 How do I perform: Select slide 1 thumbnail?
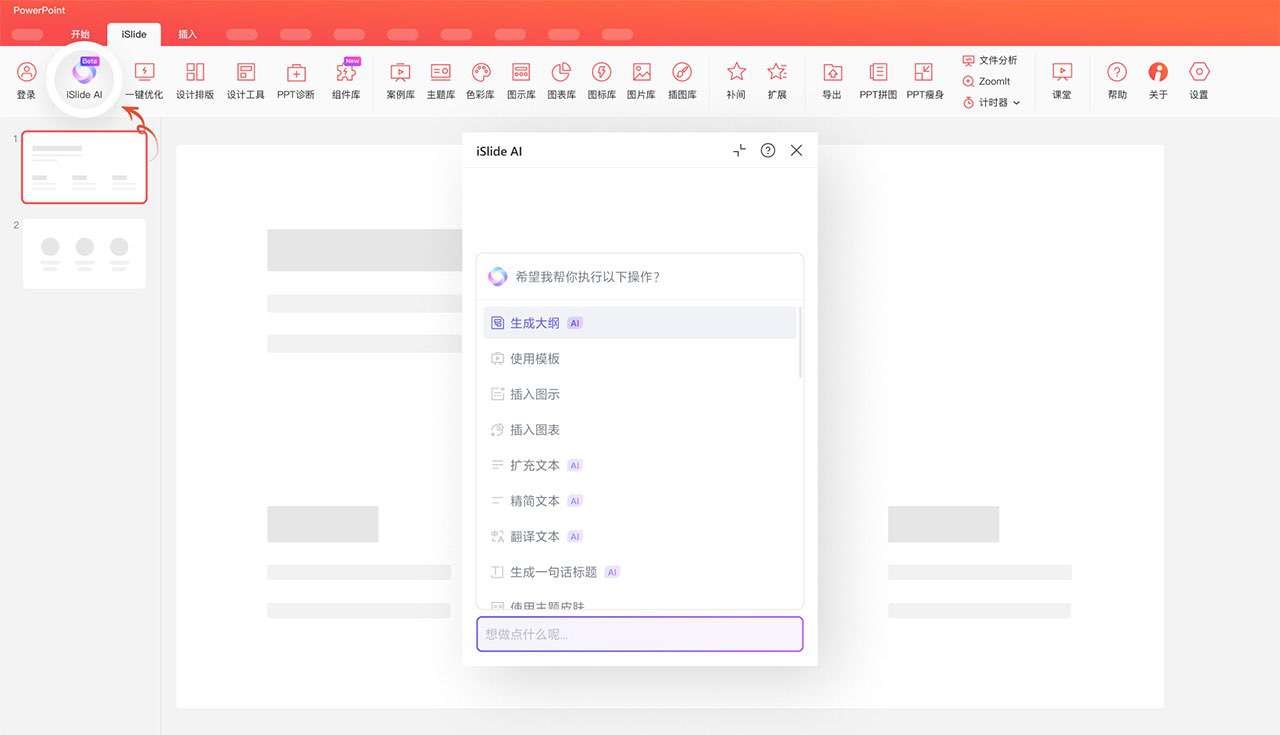[84, 167]
